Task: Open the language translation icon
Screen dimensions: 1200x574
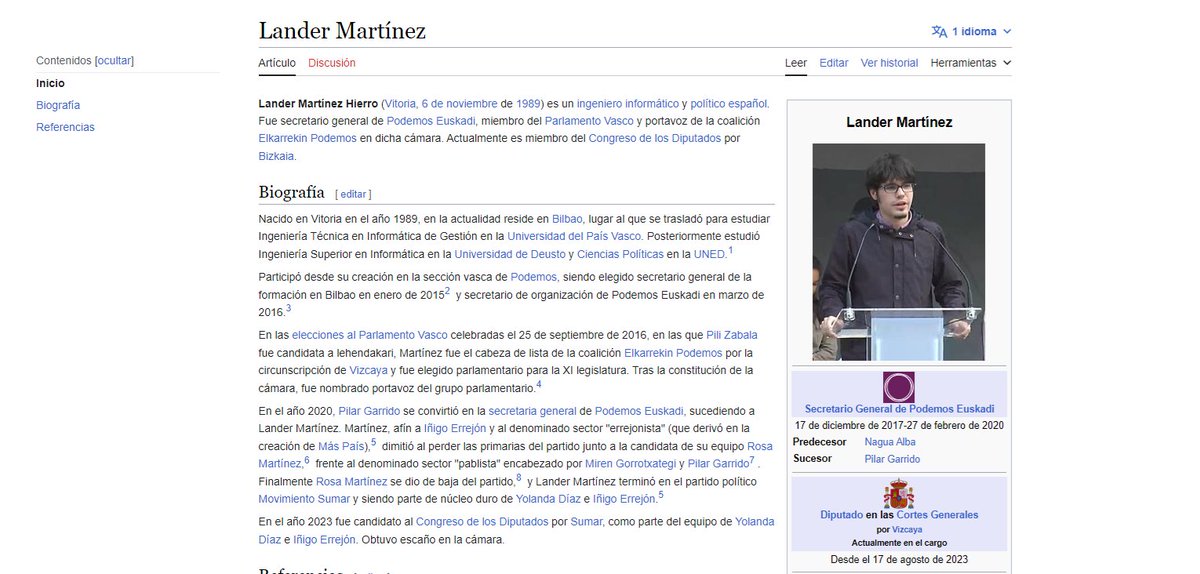Action: (x=939, y=31)
